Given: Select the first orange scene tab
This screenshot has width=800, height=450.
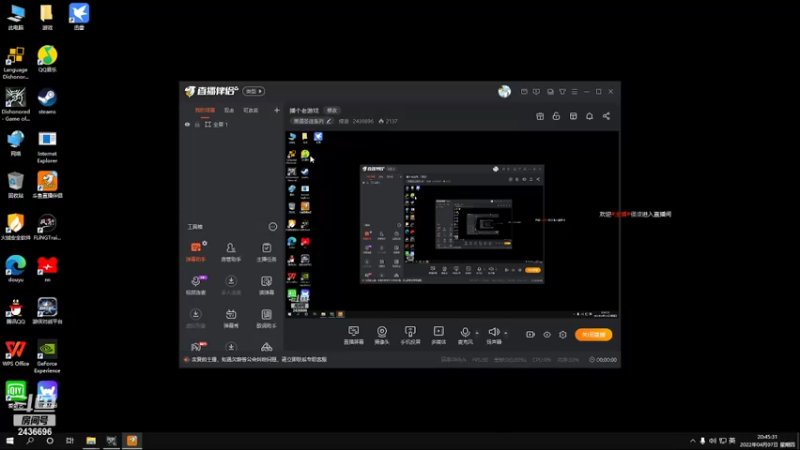Looking at the screenshot, I should [205, 110].
